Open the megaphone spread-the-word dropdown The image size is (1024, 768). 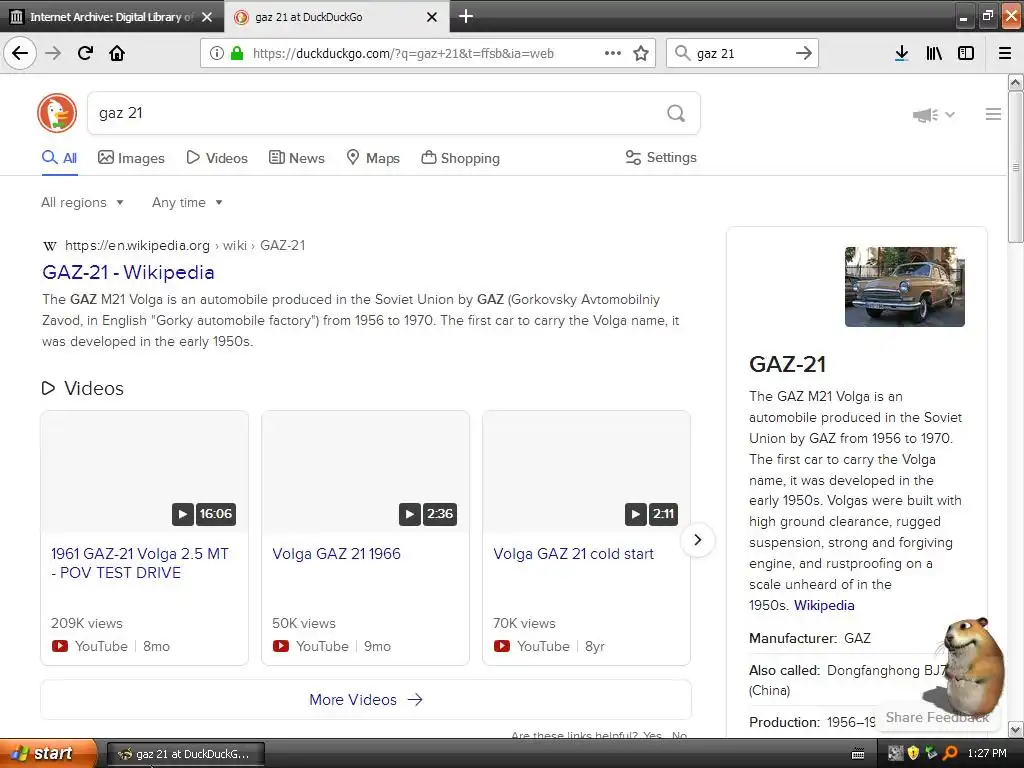[x=934, y=115]
